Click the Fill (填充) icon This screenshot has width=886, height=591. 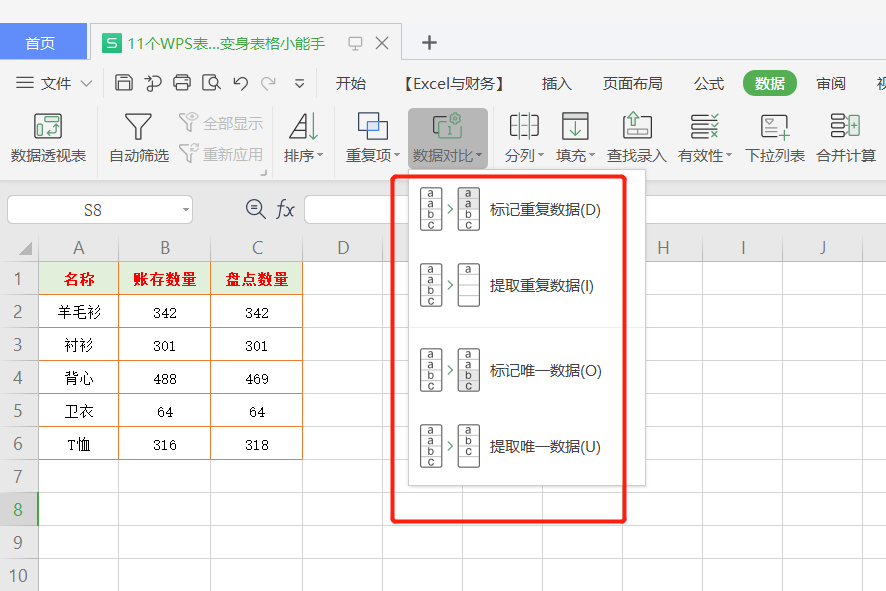pos(575,126)
